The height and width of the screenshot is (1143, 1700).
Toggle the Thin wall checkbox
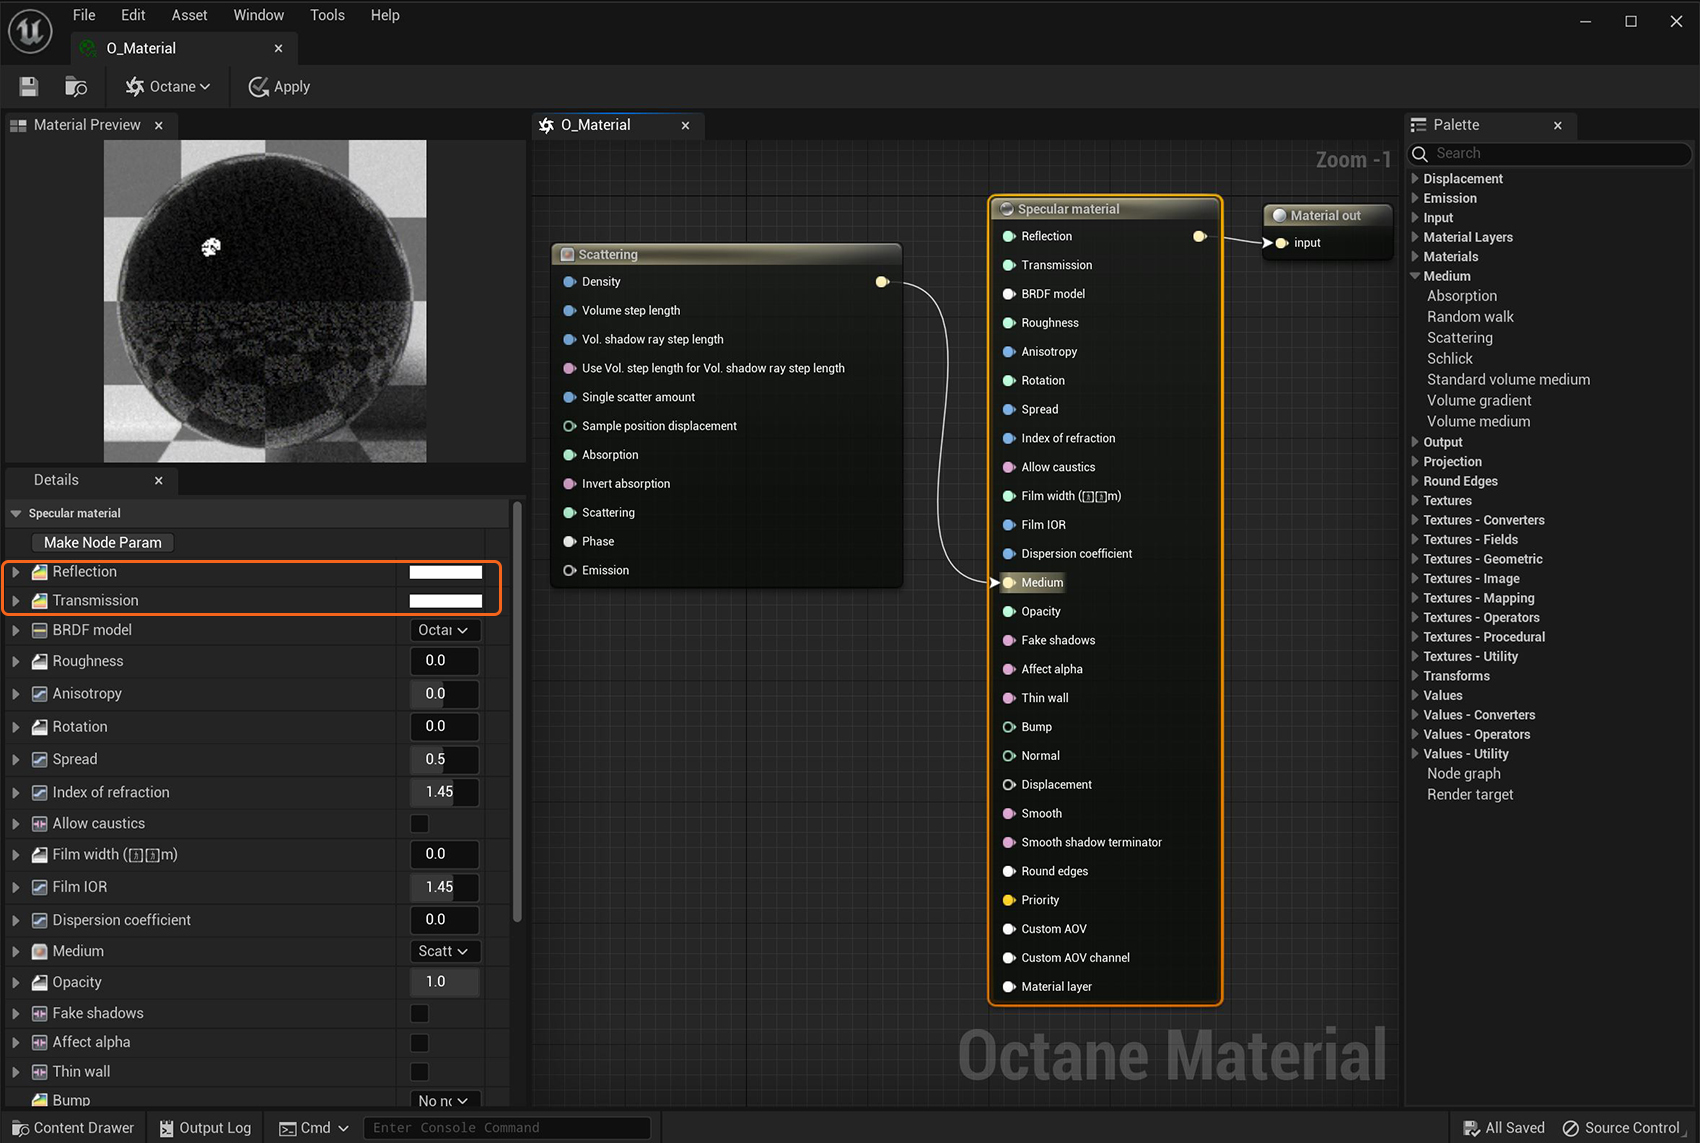420,1072
